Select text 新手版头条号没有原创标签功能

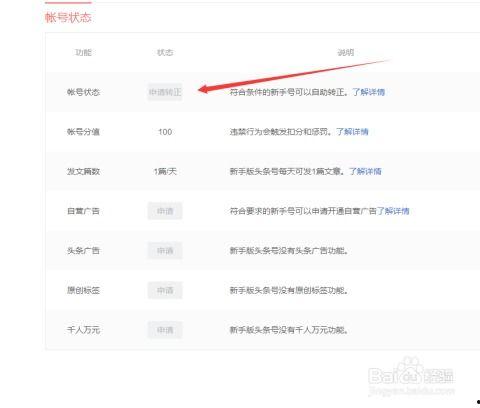tap(288, 290)
